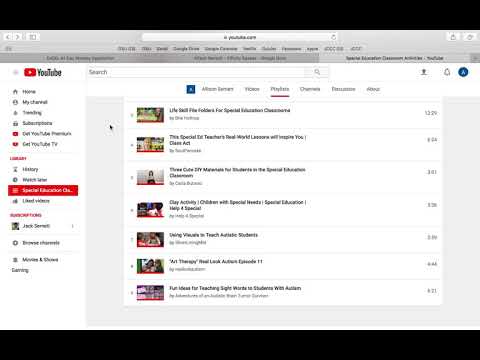Screen dimensions: 480x360
Task: Go forward with Safari forward arrow
Action: (x=18, y=37)
